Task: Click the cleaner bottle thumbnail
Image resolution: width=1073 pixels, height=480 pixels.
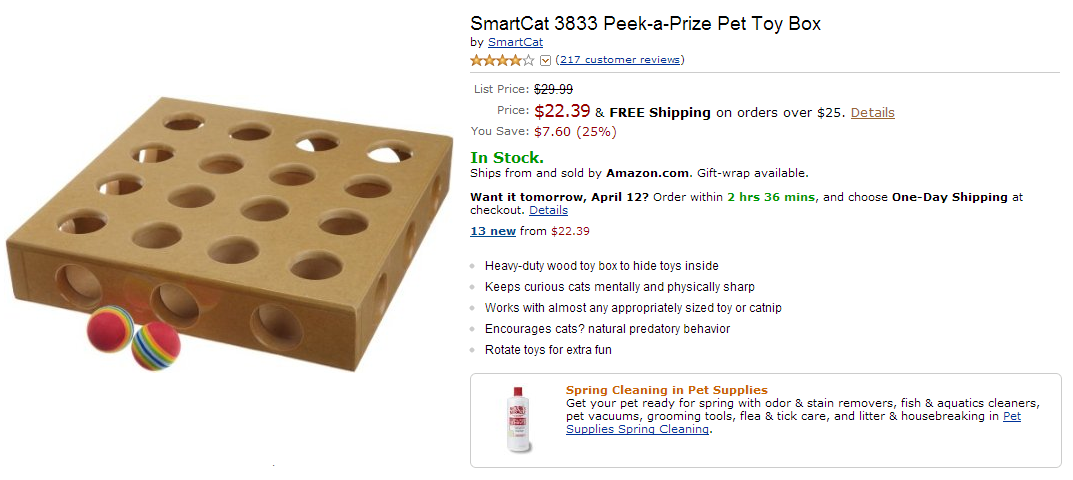Action: coord(518,418)
